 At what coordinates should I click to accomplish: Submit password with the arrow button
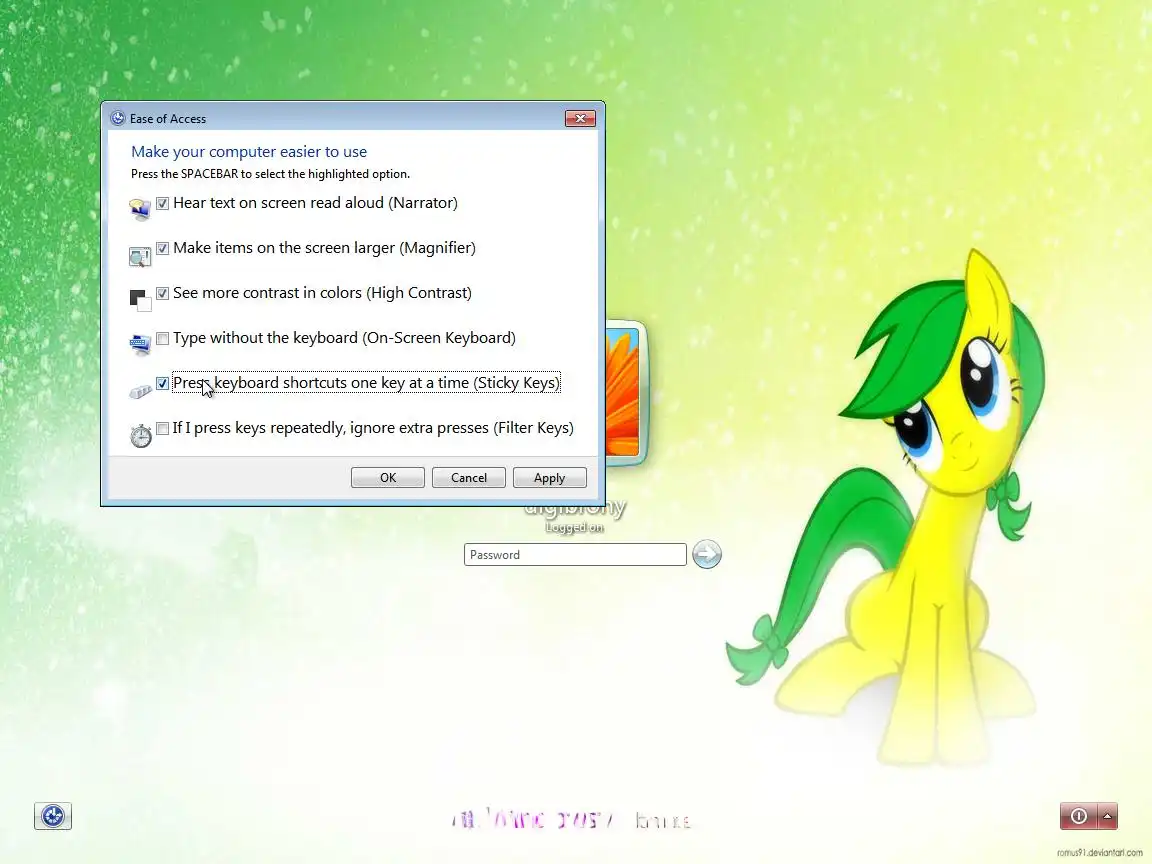click(x=707, y=554)
